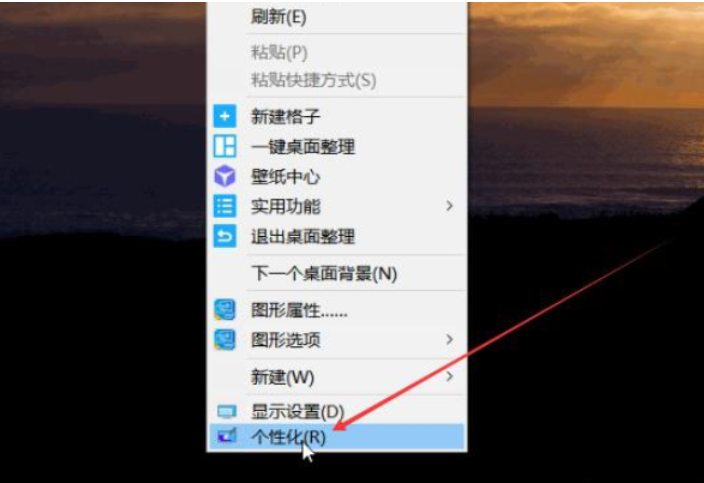Select the 个性化(R) menu entry
Screen dimensions: 704x483
337,437
